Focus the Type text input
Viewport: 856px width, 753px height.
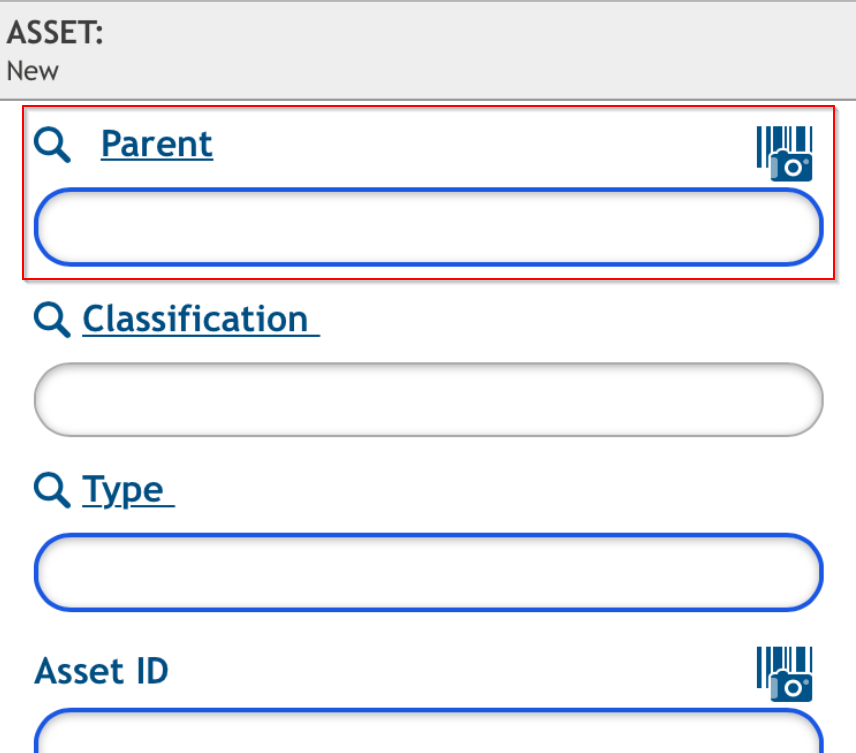(x=428, y=572)
